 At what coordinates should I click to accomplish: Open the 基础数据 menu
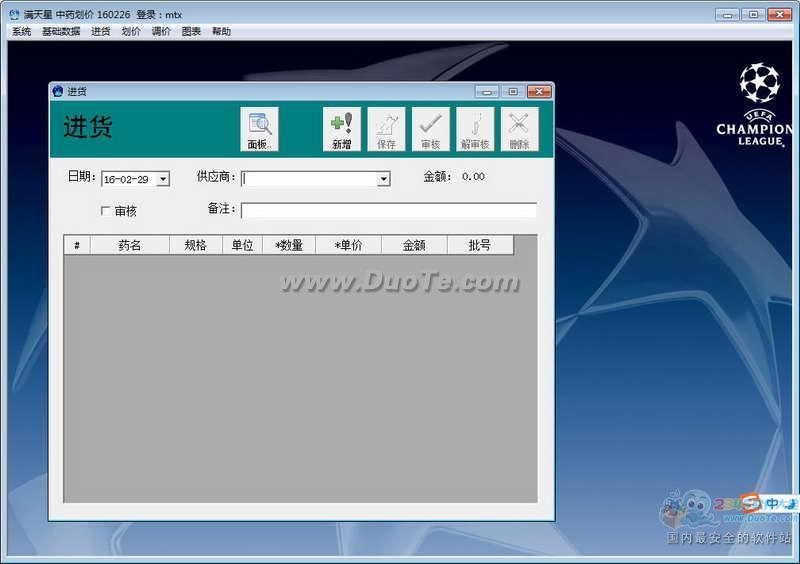click(61, 32)
